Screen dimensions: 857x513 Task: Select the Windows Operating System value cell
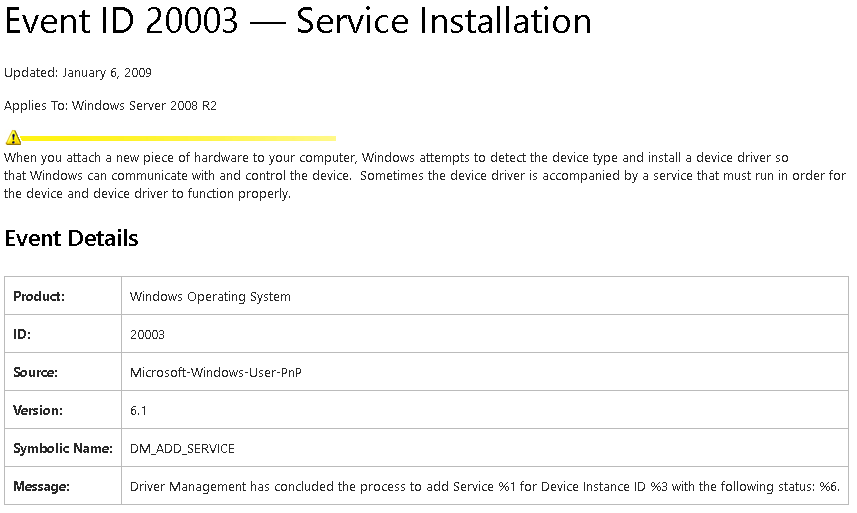[x=210, y=296]
